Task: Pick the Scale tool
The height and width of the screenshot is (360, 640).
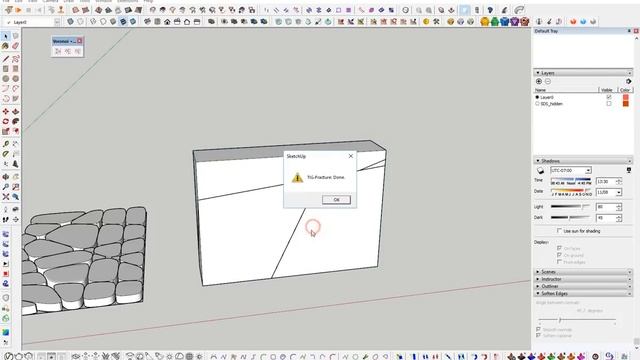Action: click(x=6, y=131)
